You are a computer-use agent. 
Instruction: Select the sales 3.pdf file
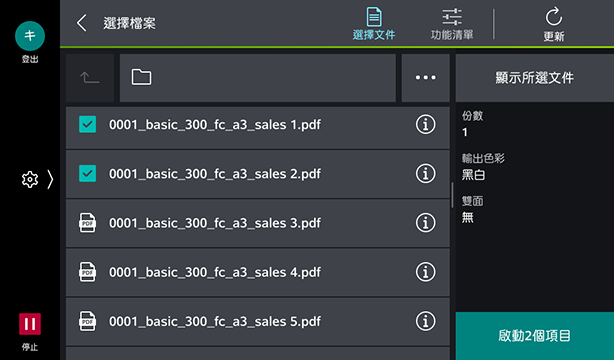pyautogui.click(x=258, y=223)
